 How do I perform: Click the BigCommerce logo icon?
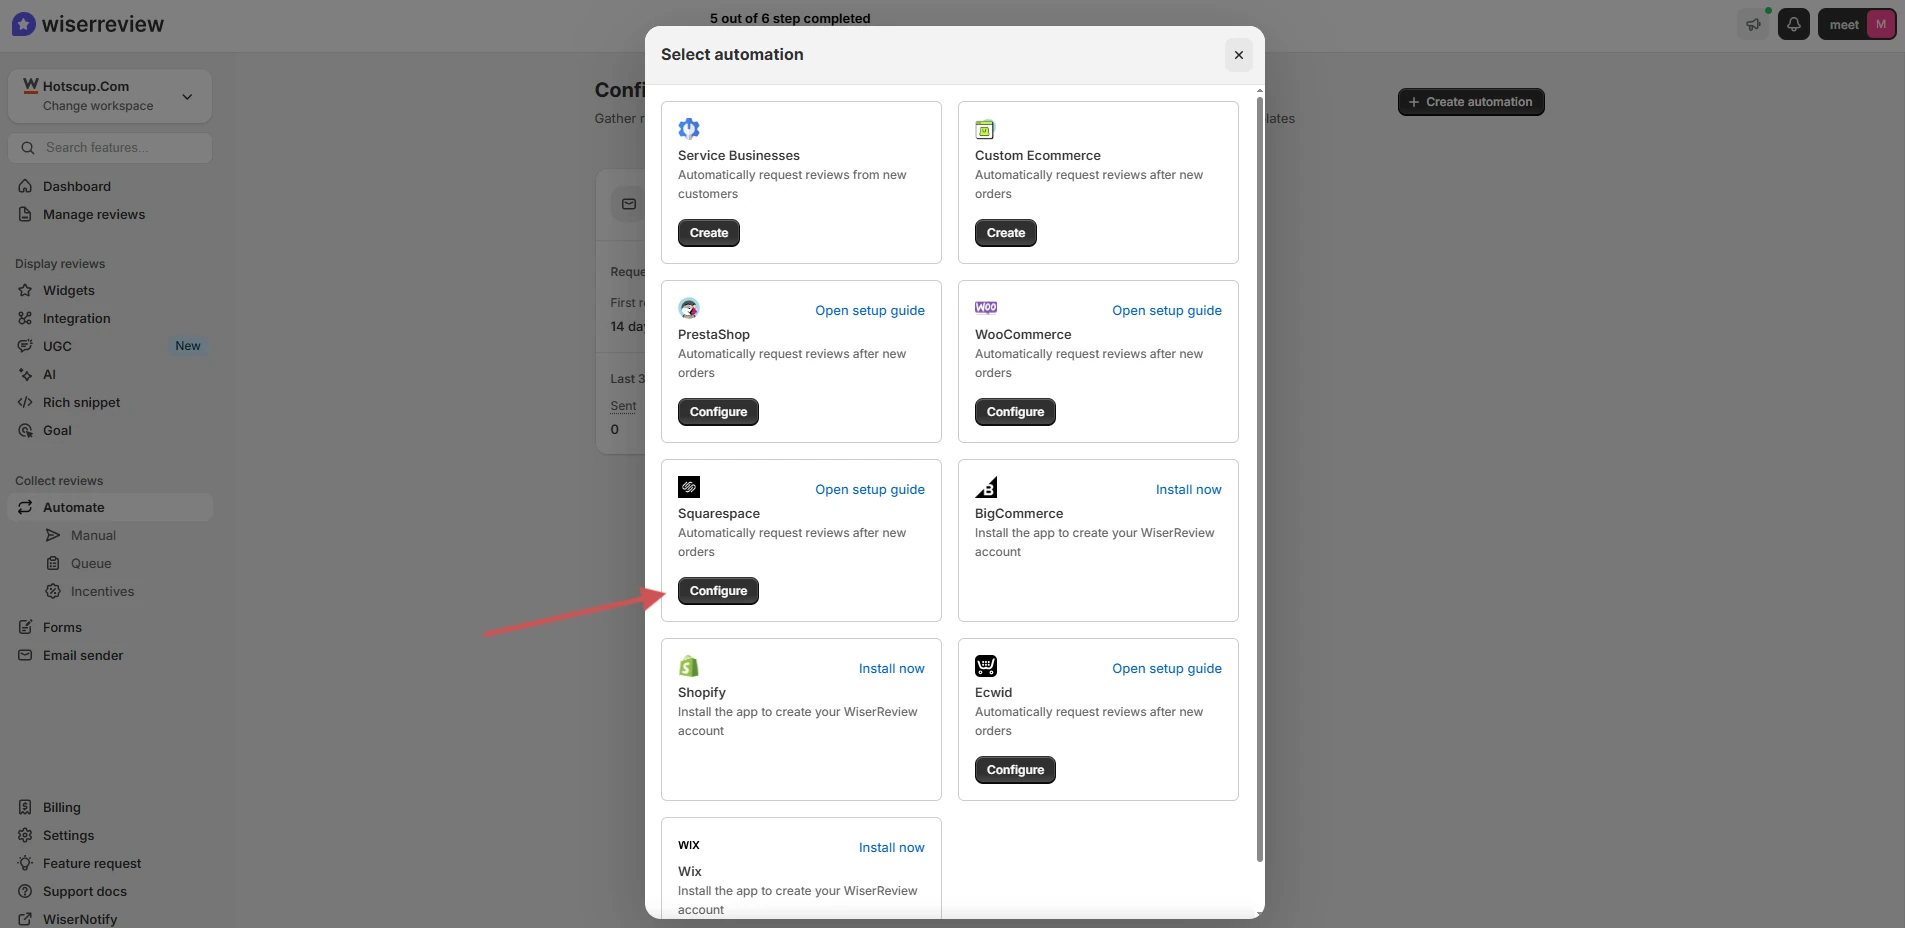click(x=986, y=487)
